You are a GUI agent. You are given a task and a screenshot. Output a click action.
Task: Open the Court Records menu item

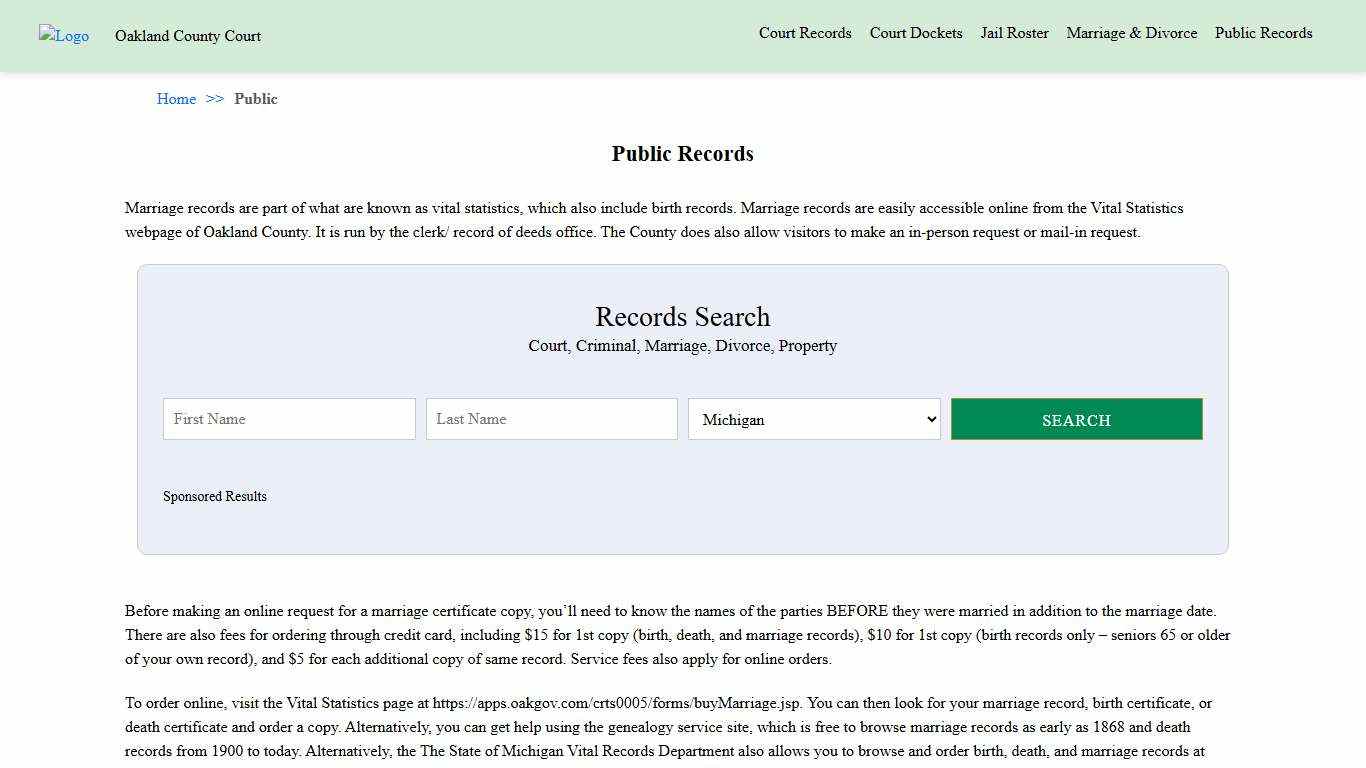pyautogui.click(x=805, y=33)
